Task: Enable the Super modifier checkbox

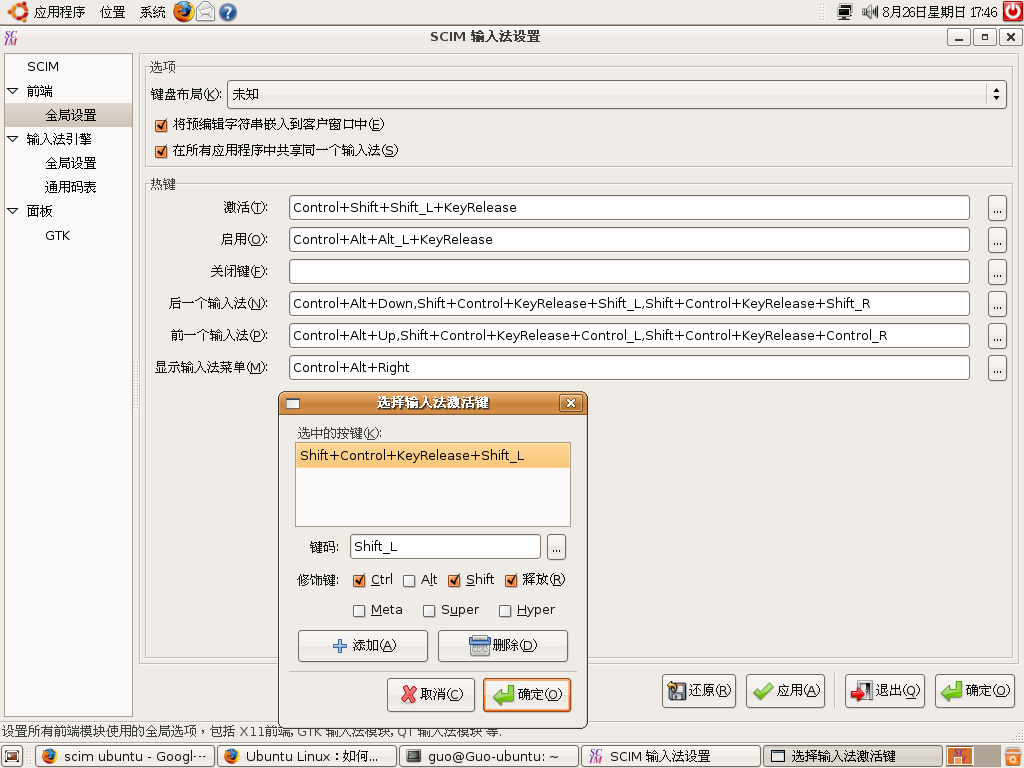Action: pos(428,611)
